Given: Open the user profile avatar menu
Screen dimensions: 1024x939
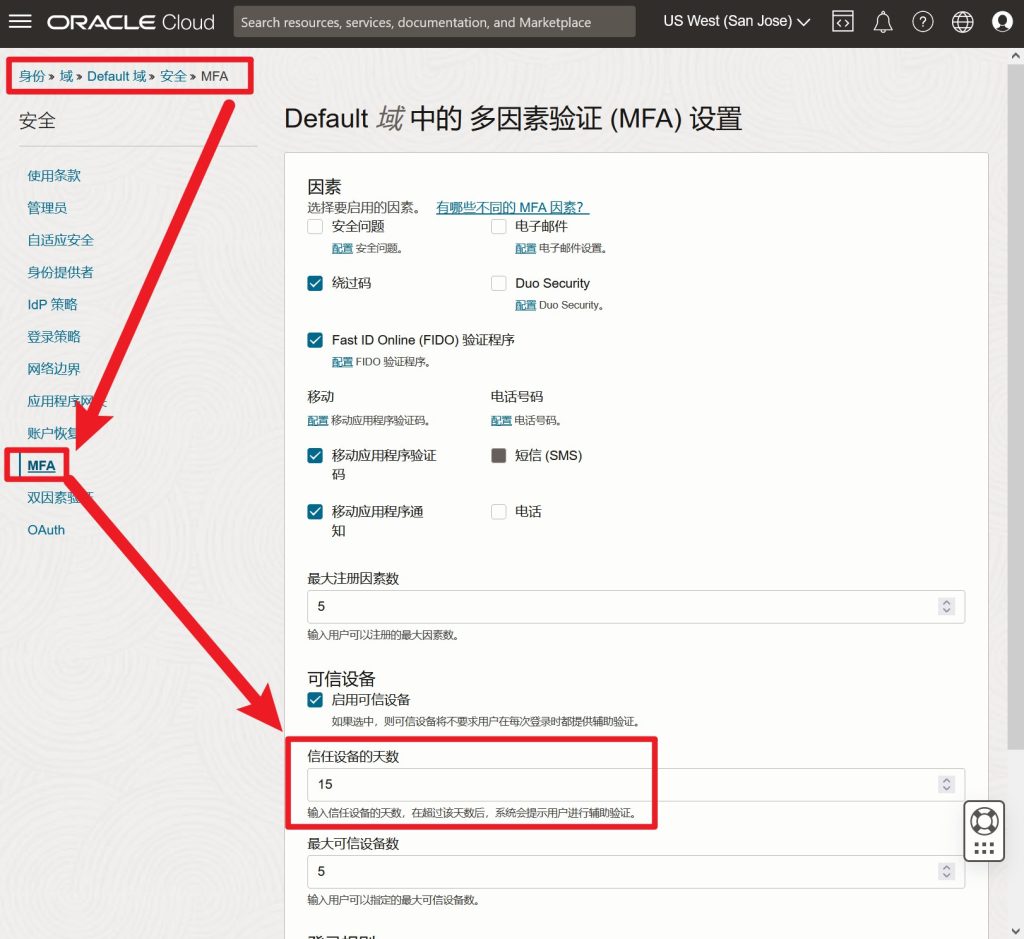Looking at the screenshot, I should pos(1002,21).
